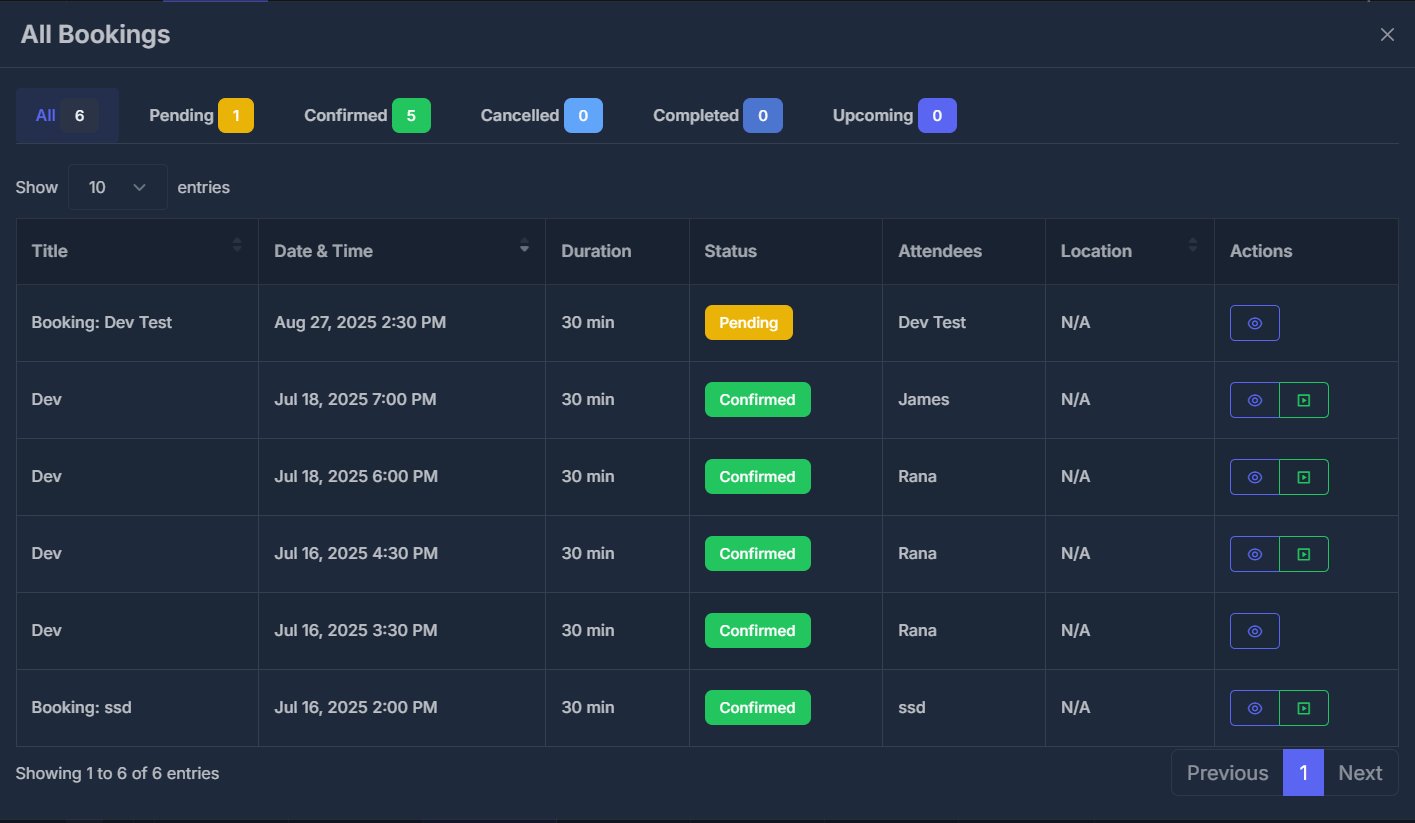View details of Booking: Dev Test row
The width and height of the screenshot is (1415, 823).
coord(1254,323)
